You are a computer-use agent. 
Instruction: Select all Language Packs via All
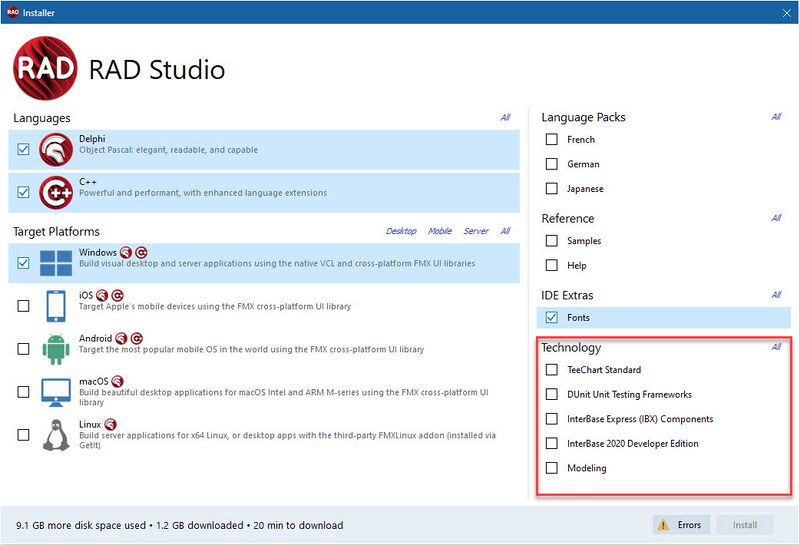[x=776, y=117]
